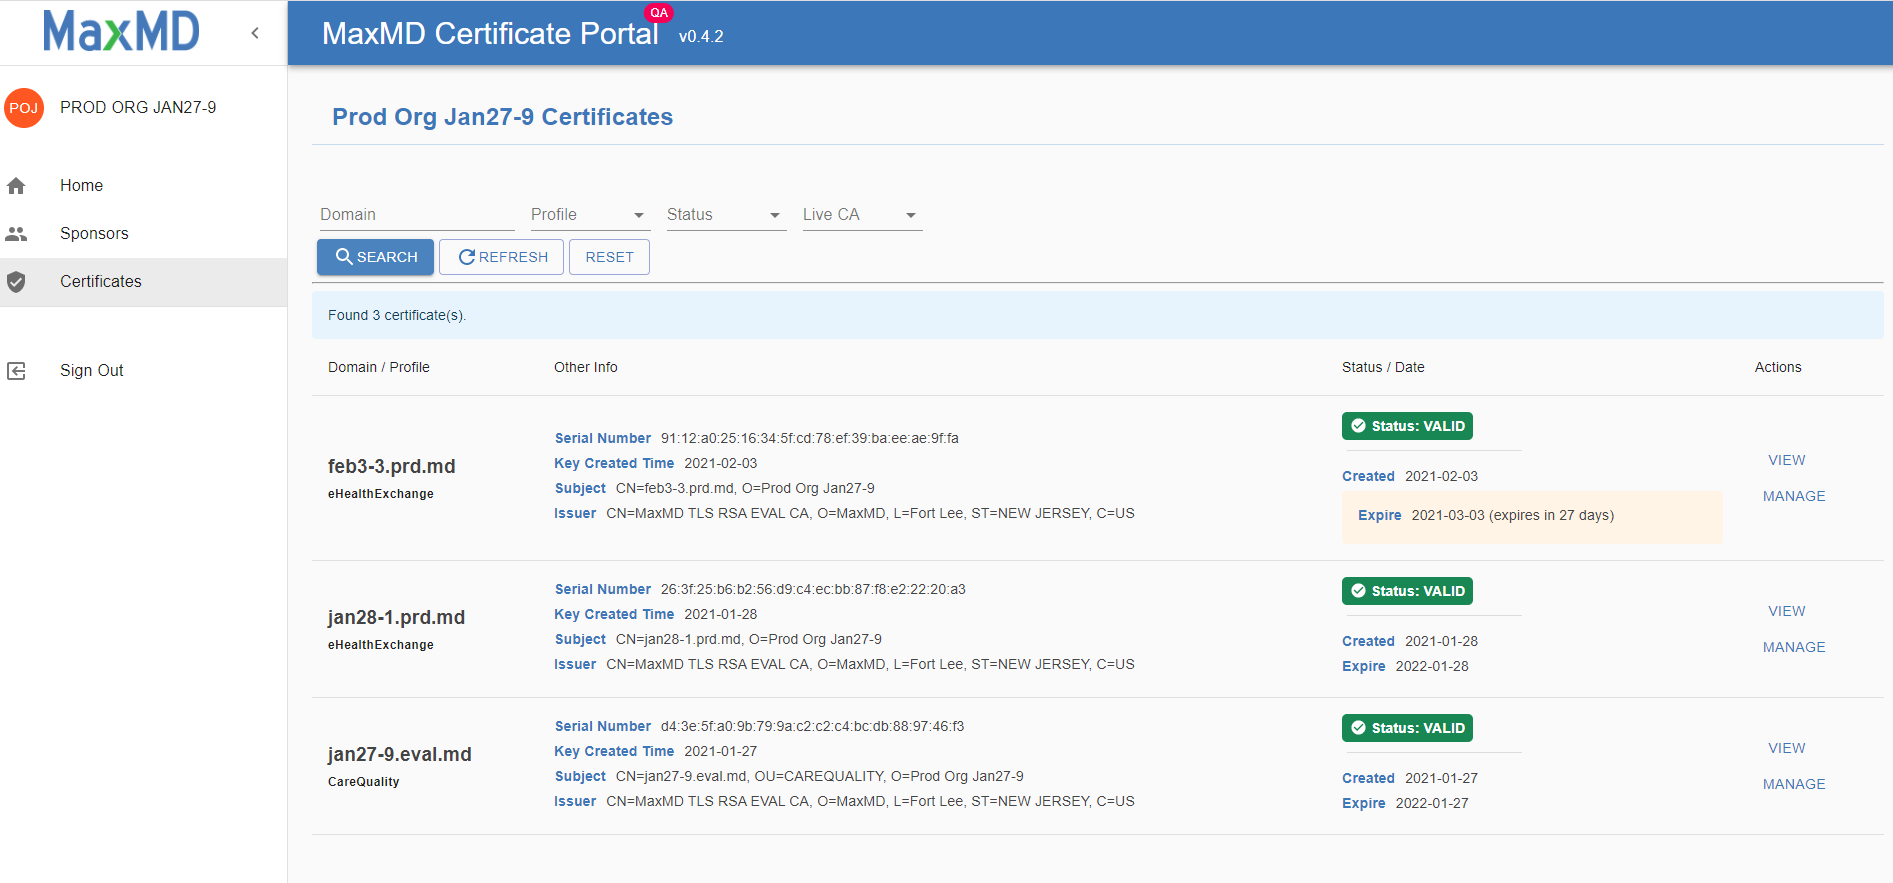Open the Status dropdown filter

point(725,215)
